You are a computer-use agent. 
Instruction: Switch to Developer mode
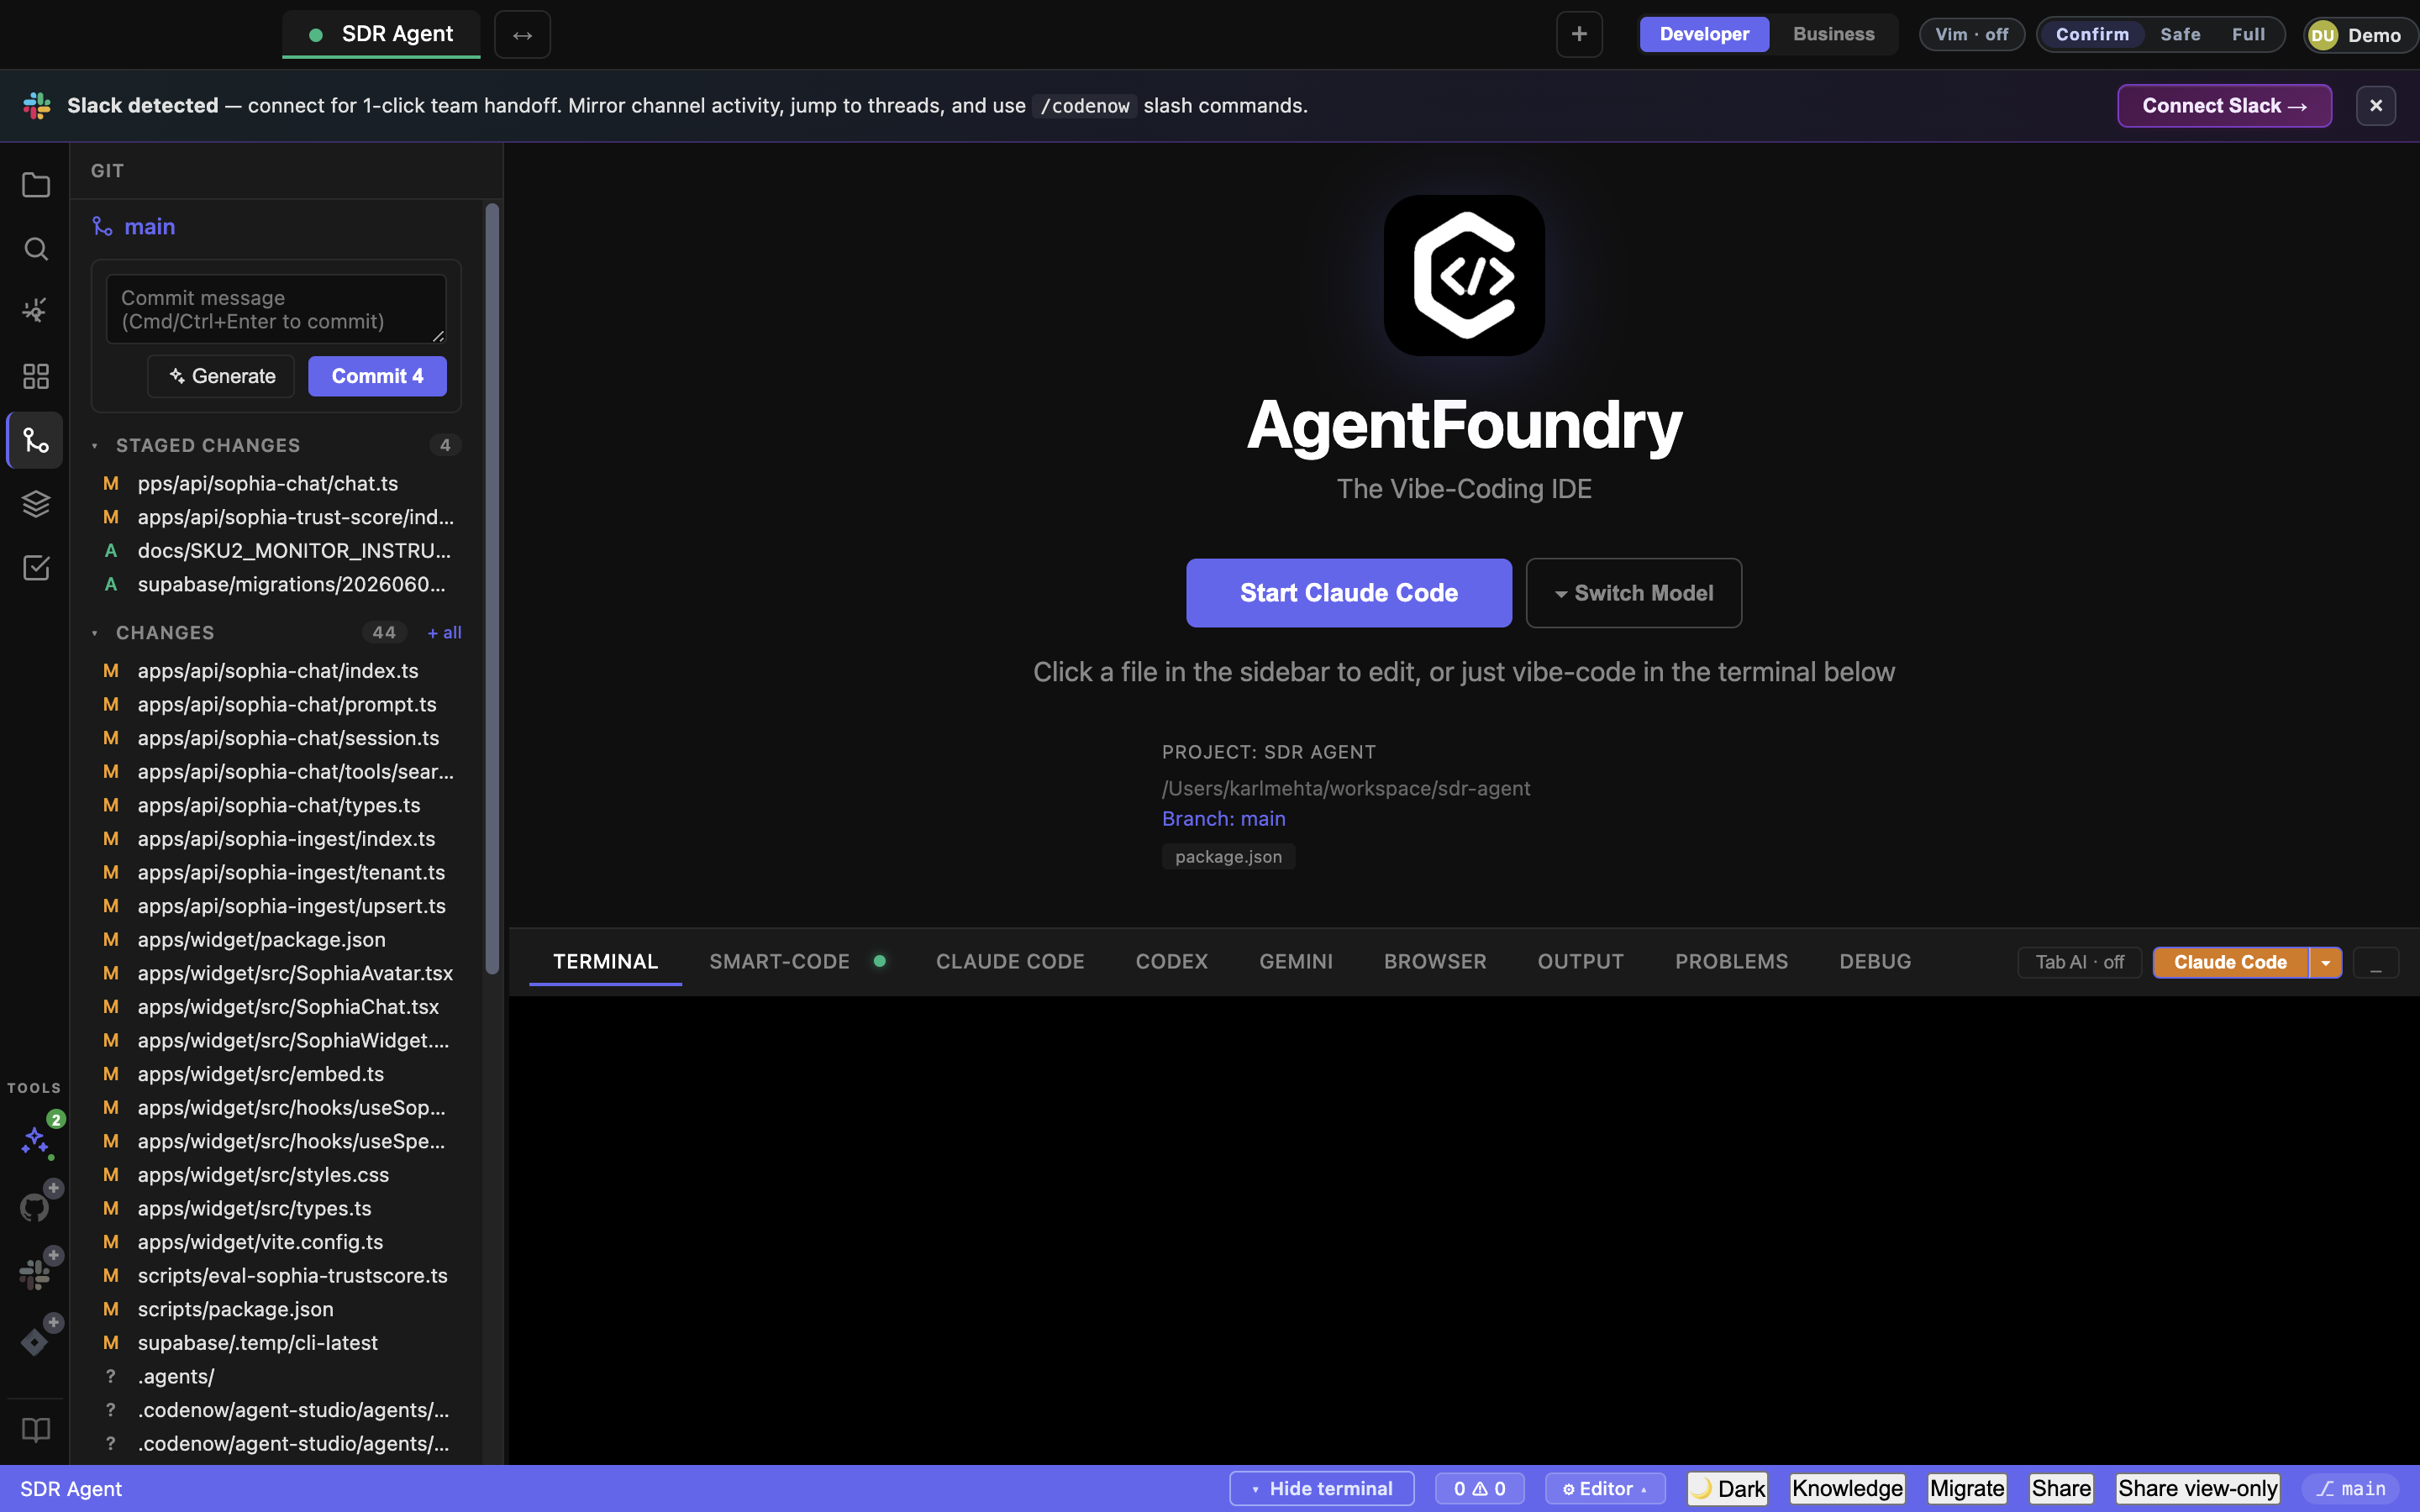click(x=1704, y=34)
